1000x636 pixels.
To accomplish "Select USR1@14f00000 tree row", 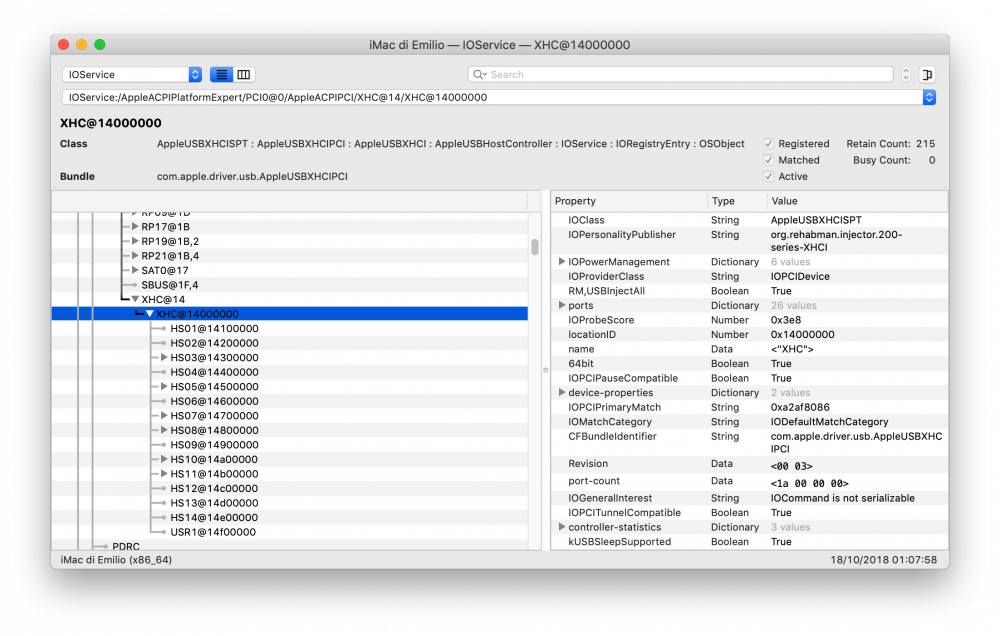I will coord(290,532).
